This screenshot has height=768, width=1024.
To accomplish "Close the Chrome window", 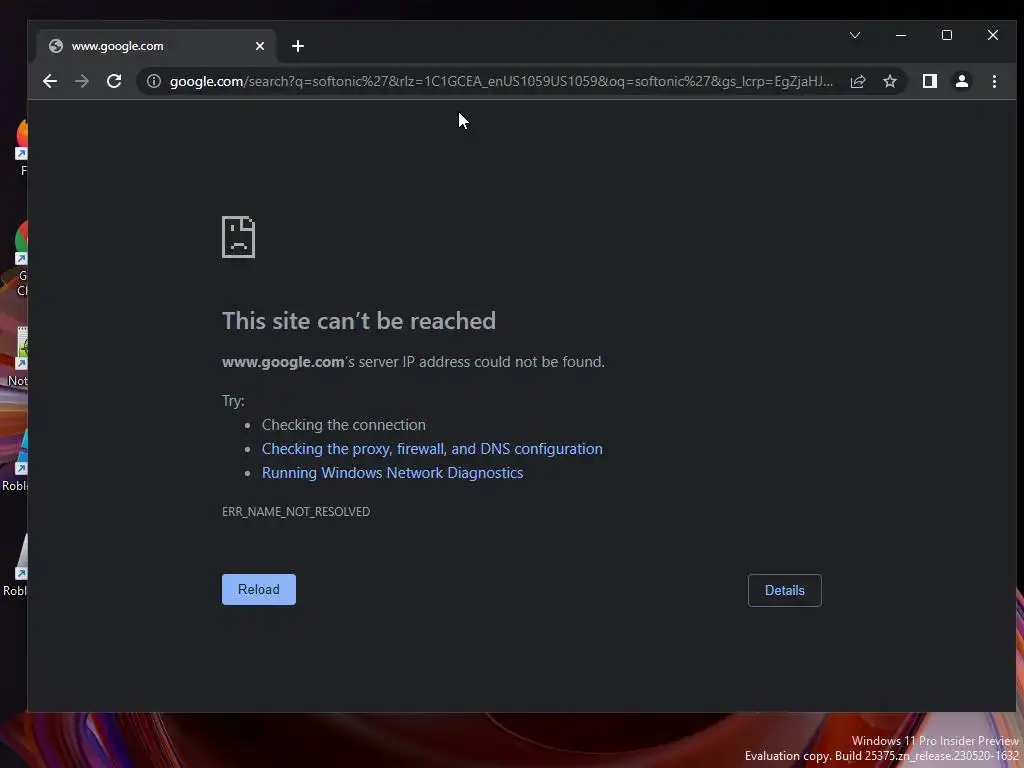I will pos(993,35).
